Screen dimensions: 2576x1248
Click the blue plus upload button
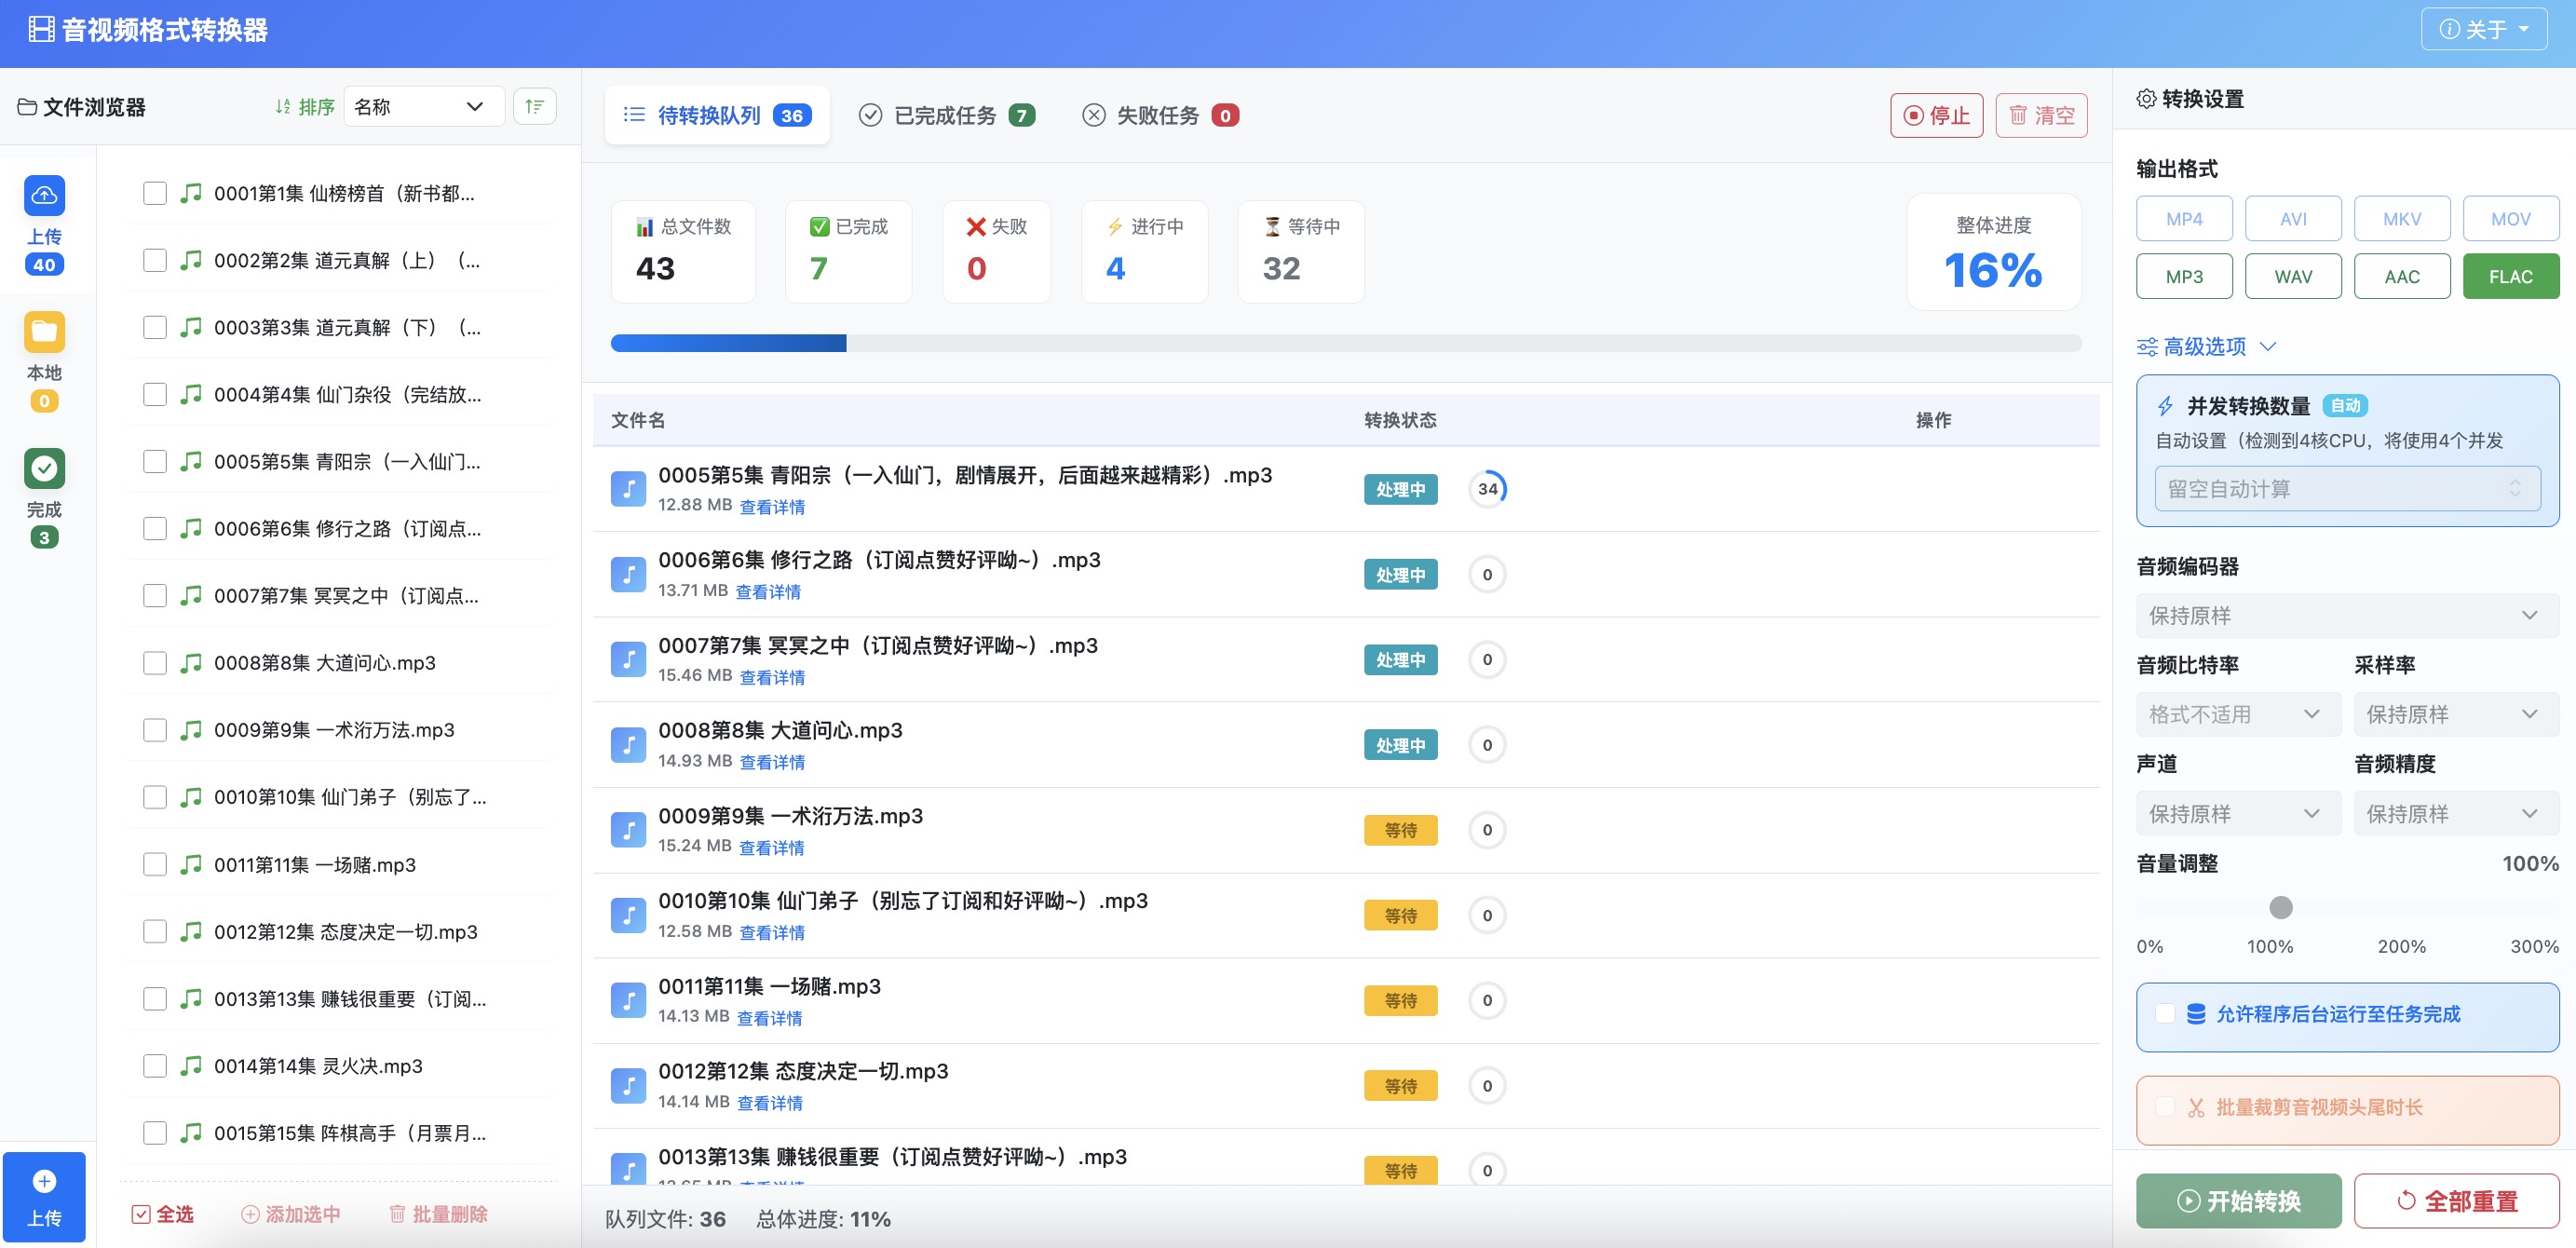pyautogui.click(x=44, y=1196)
